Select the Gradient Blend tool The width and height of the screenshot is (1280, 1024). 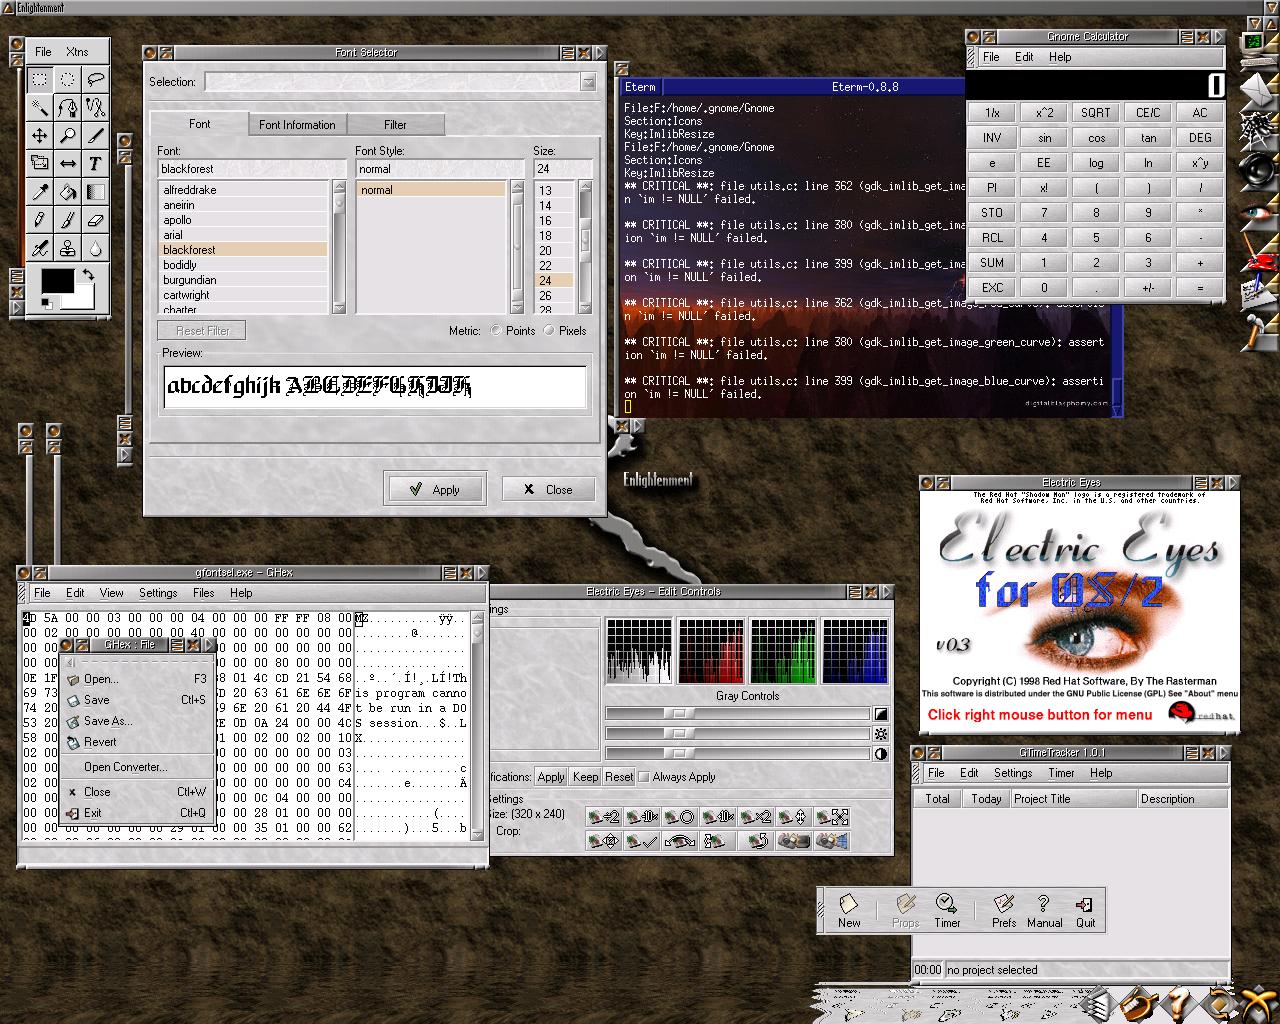click(x=95, y=191)
